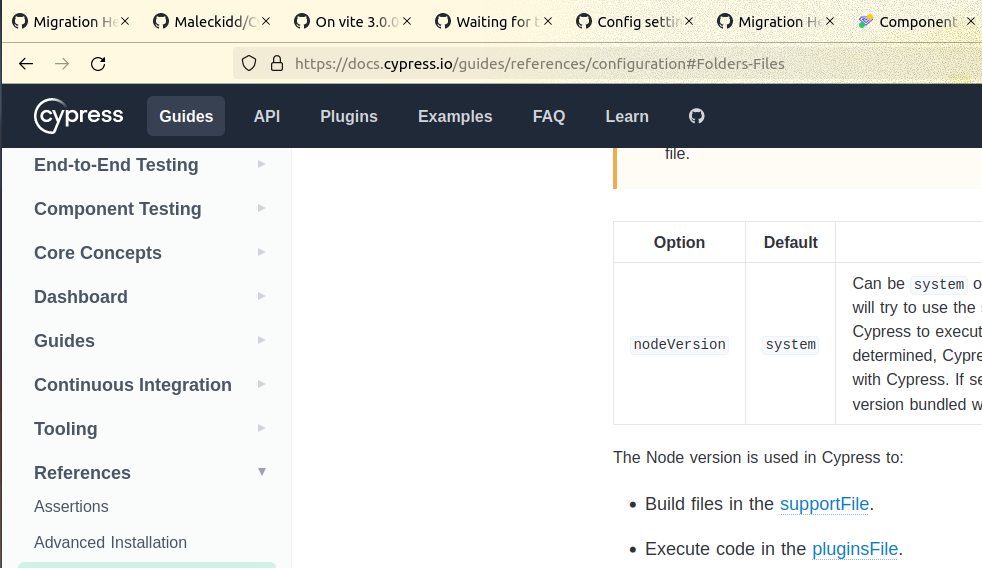
Task: Expand End-to-End Testing arrow in sidebar
Action: pos(261,164)
